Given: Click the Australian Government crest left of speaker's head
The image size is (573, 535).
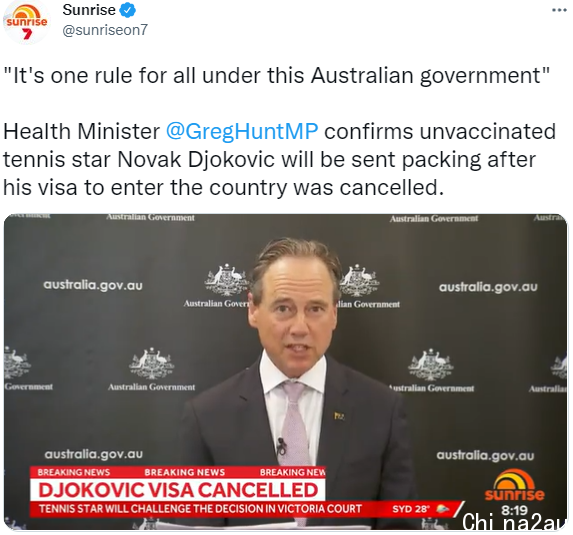Looking at the screenshot, I should (226, 280).
